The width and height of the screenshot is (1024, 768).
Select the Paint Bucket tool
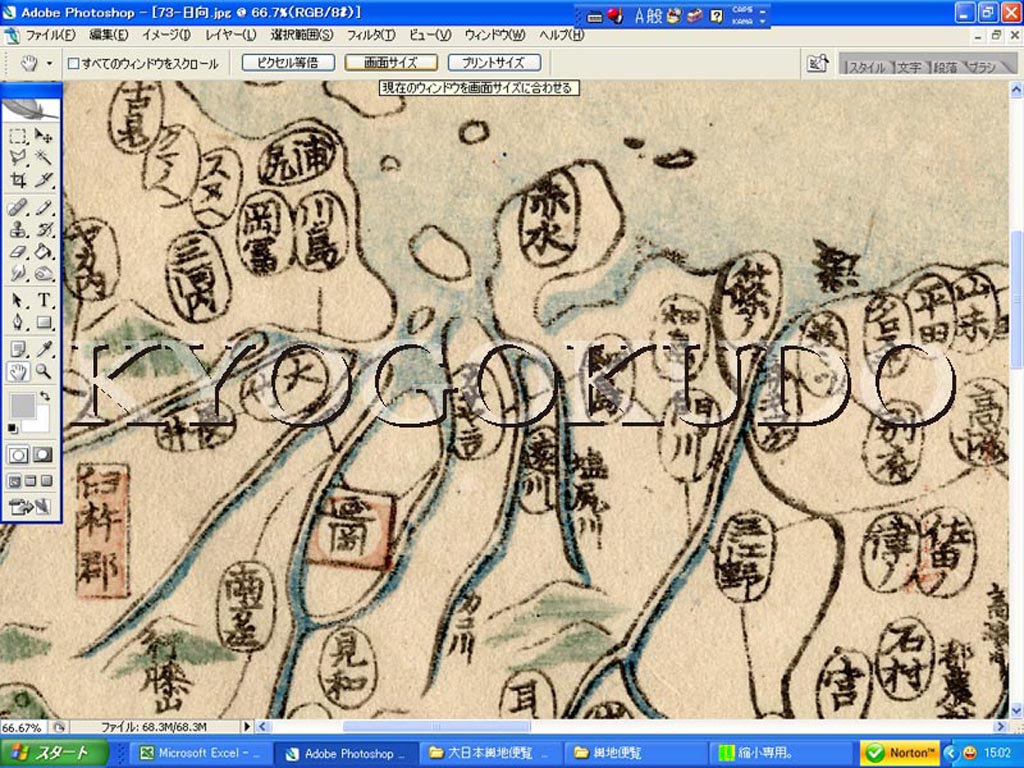[43, 251]
